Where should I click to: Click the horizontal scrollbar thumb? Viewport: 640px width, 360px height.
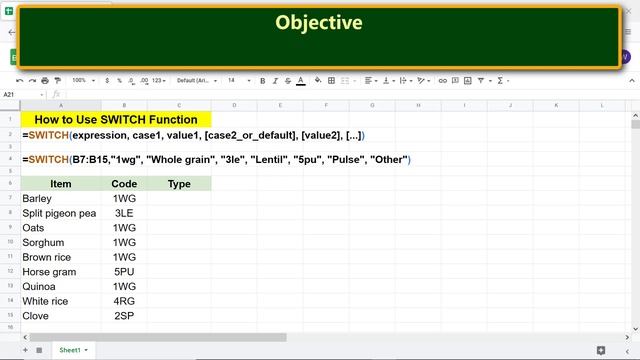pos(158,337)
